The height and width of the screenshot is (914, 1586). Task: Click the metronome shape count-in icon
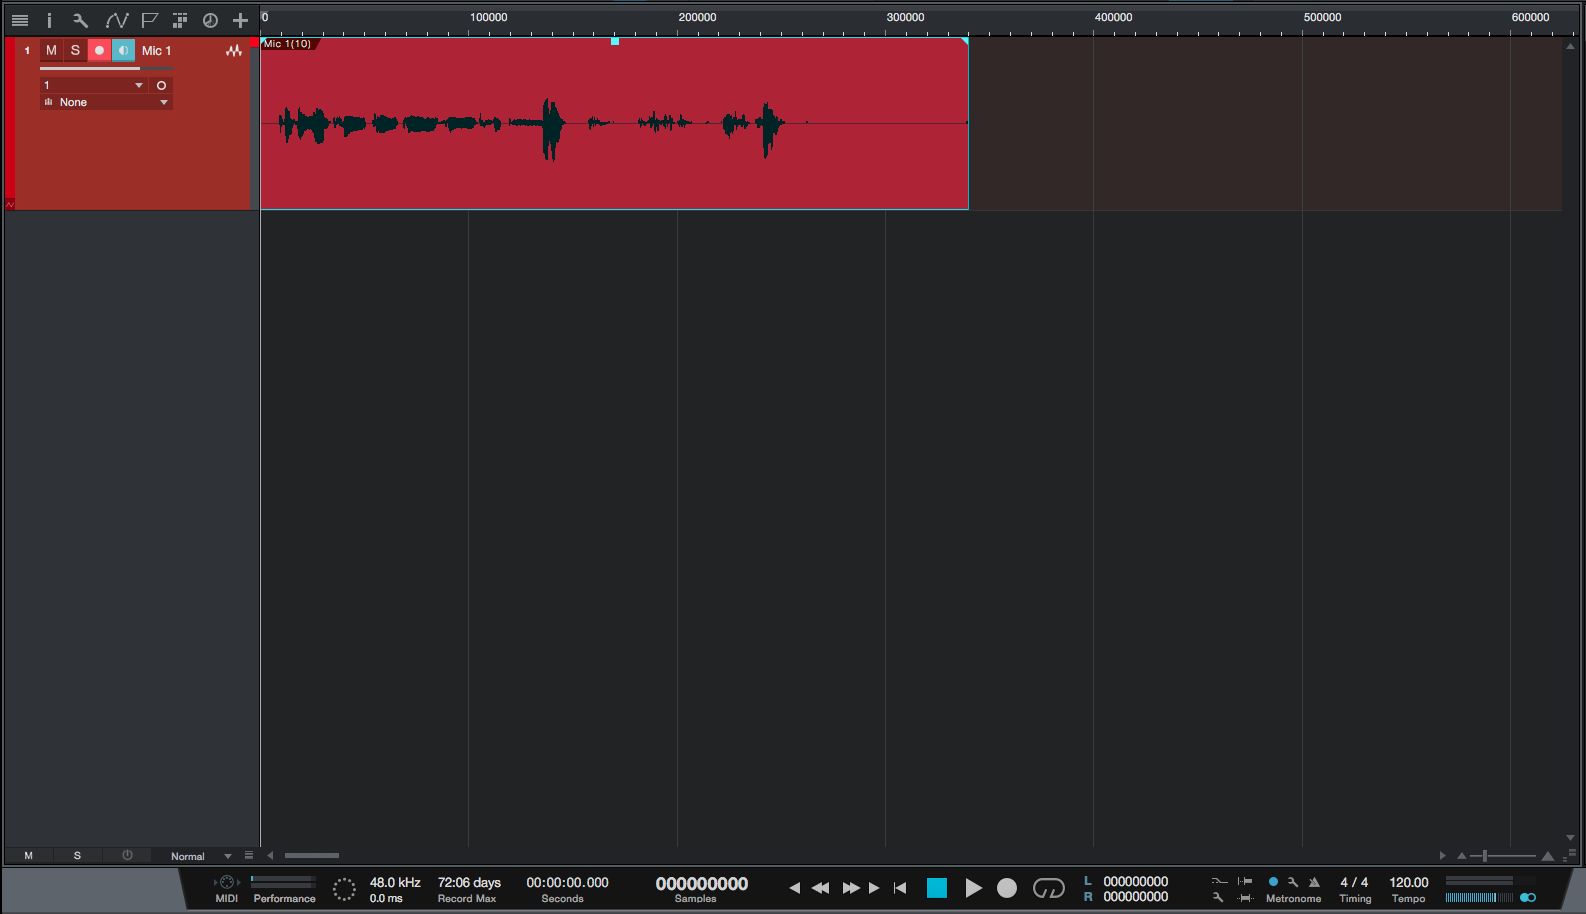[1315, 882]
